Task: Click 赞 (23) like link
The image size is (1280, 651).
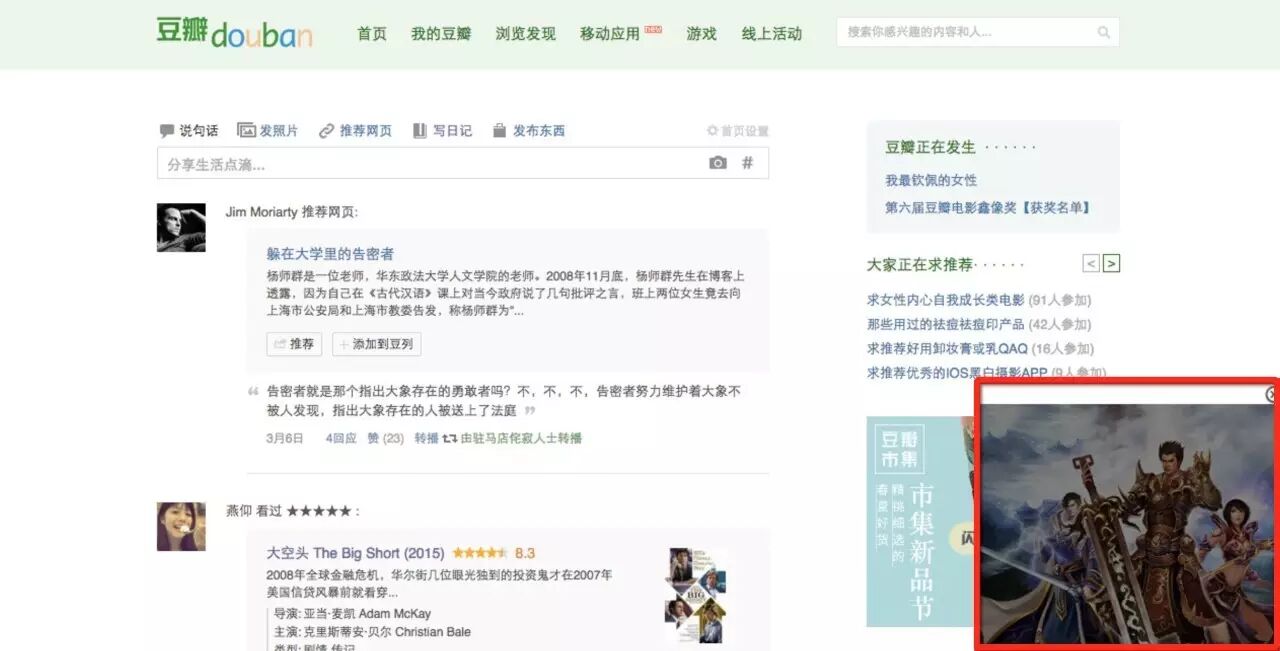Action: (386, 438)
